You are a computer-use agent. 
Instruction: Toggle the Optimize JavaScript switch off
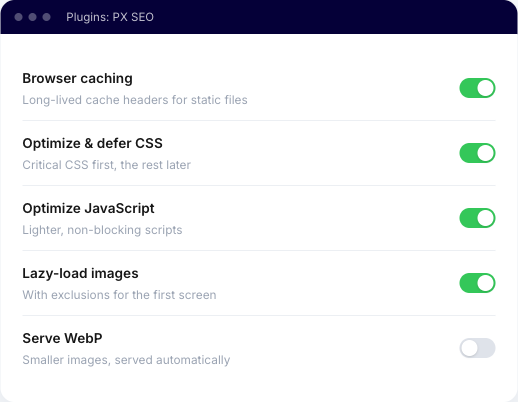point(477,218)
